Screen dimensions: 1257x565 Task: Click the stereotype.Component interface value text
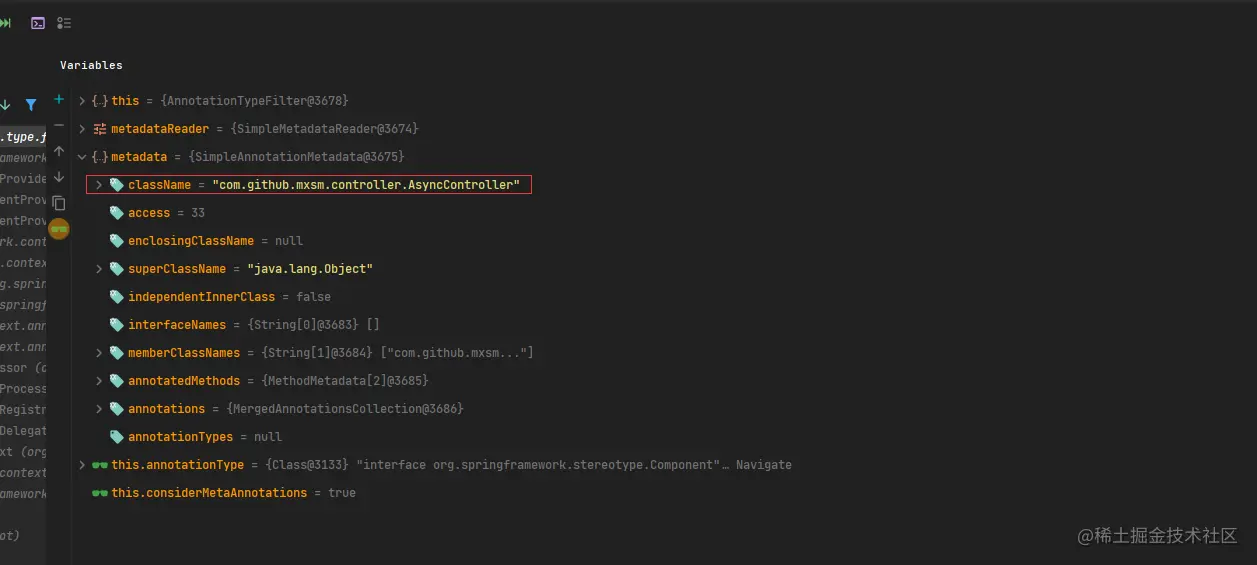tap(538, 465)
